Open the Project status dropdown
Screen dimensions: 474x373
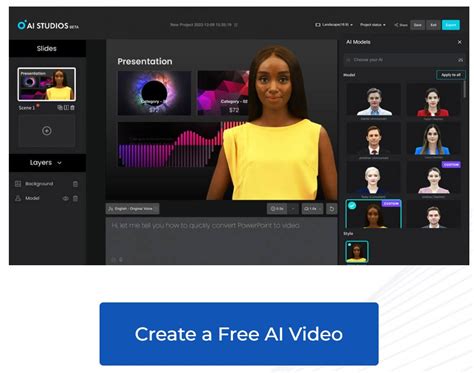(x=373, y=25)
